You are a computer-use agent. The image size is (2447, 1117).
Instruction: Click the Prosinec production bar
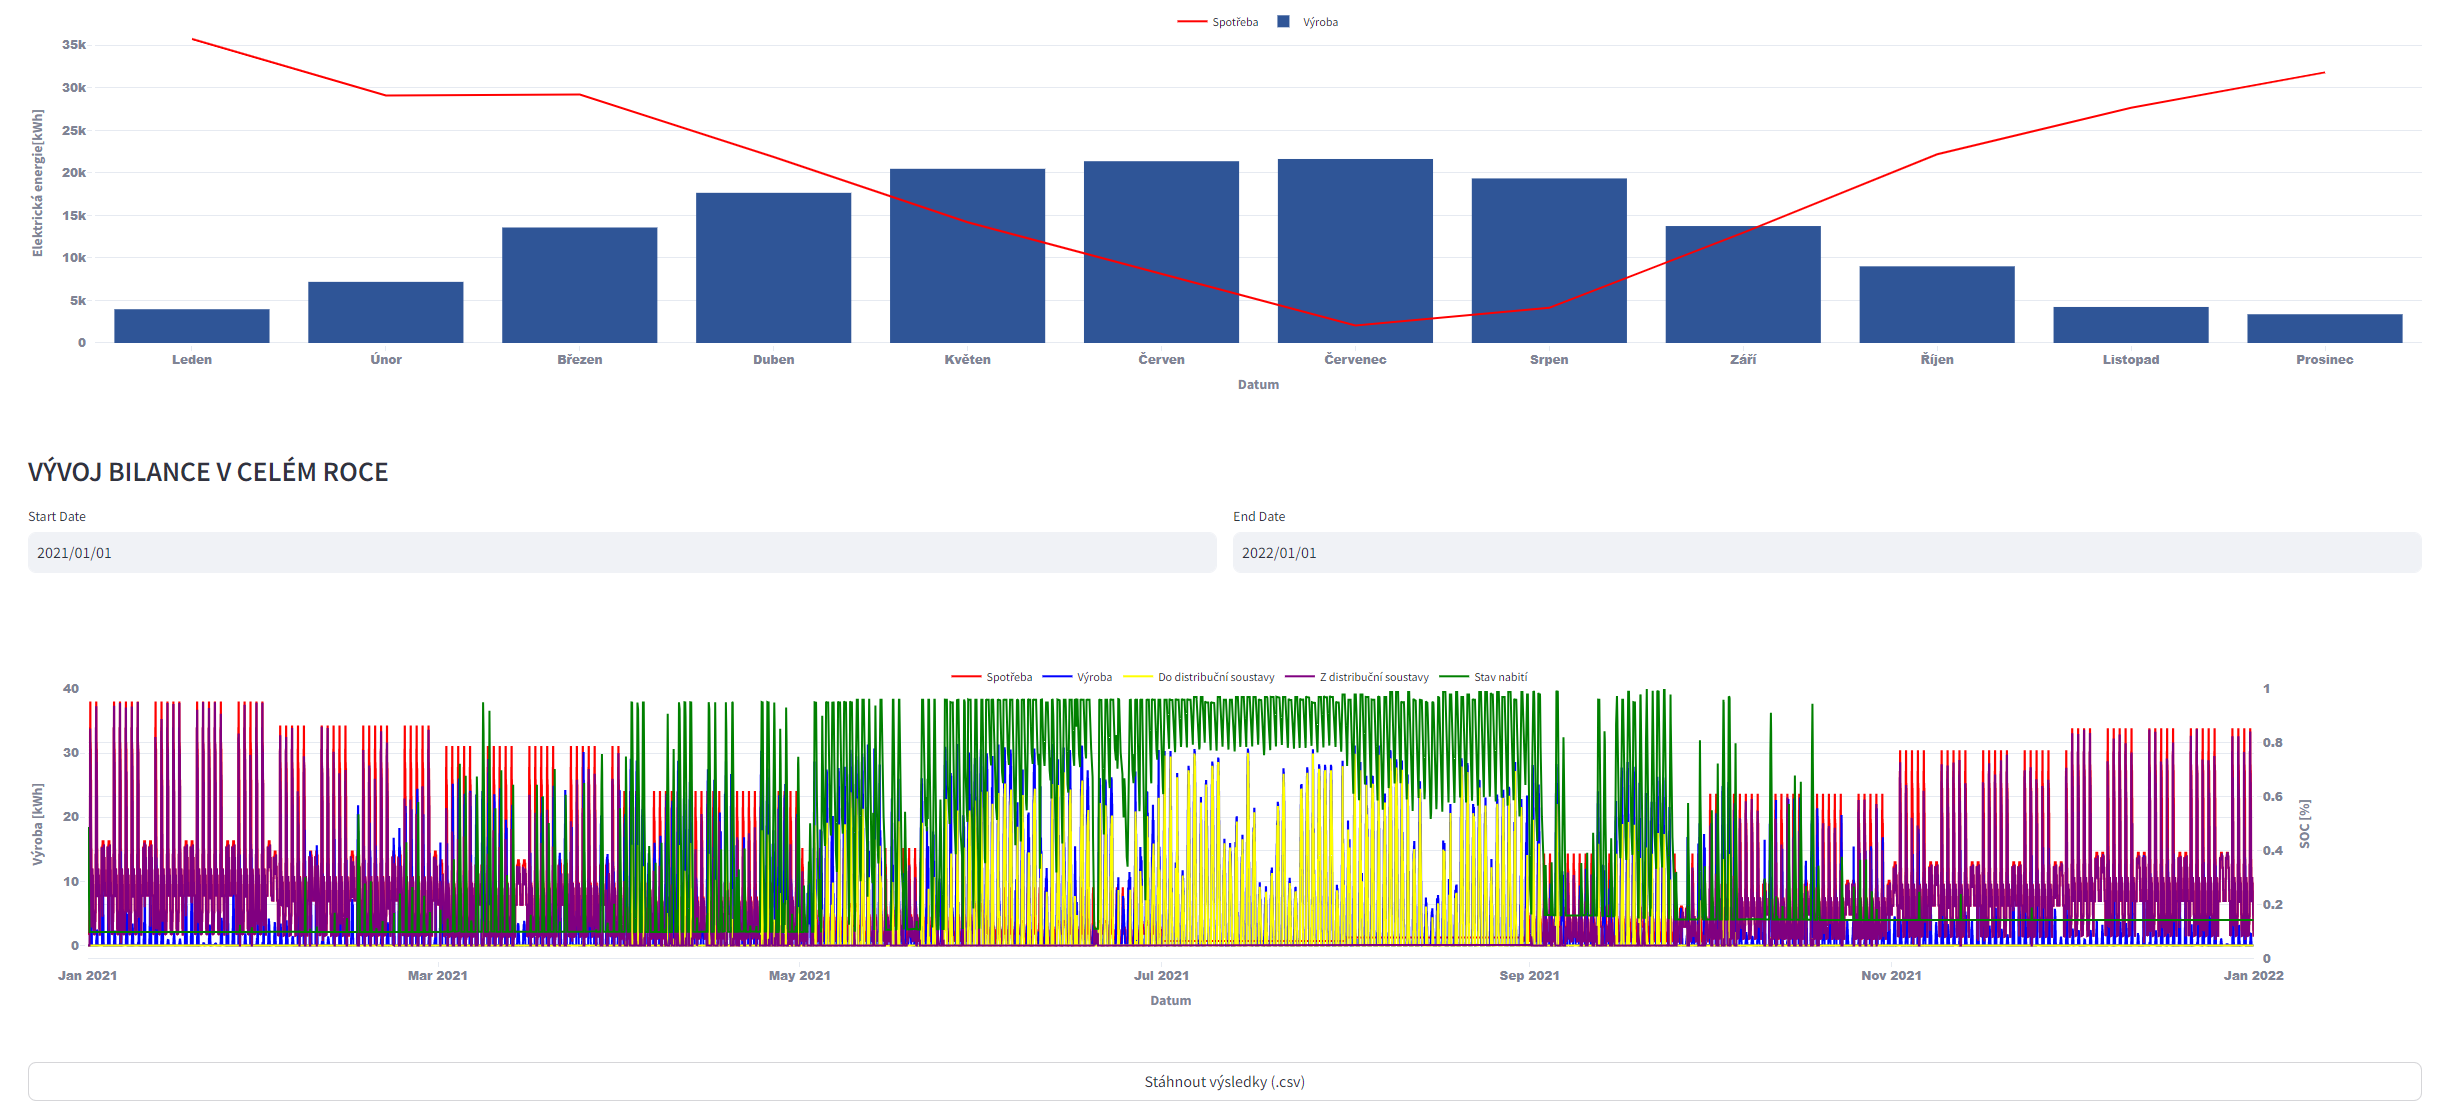(2325, 329)
